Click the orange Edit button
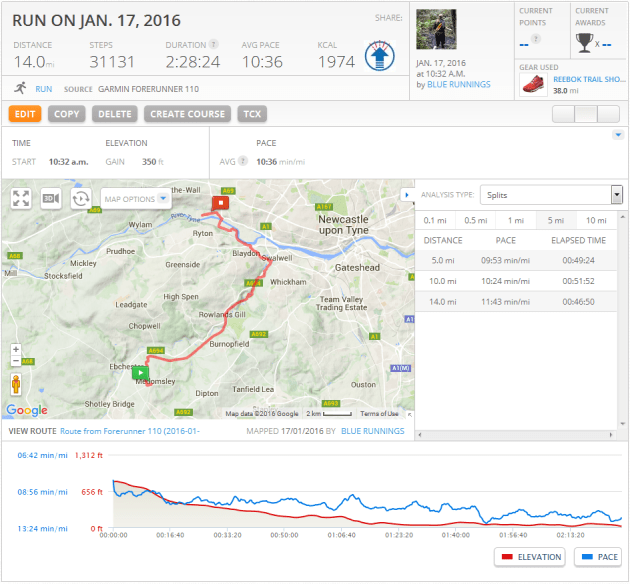The image size is (630, 584). [x=25, y=114]
